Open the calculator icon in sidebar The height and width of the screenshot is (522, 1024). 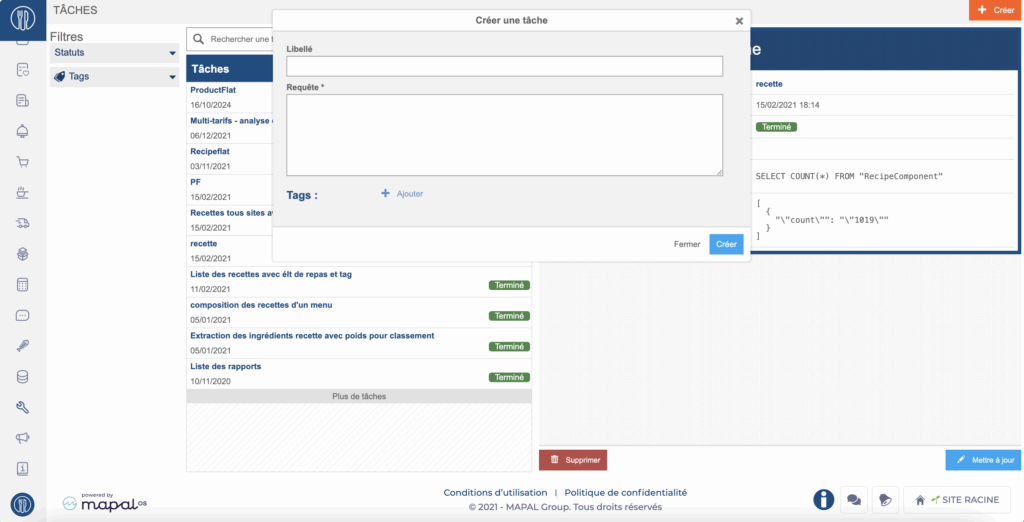pyautogui.click(x=22, y=285)
